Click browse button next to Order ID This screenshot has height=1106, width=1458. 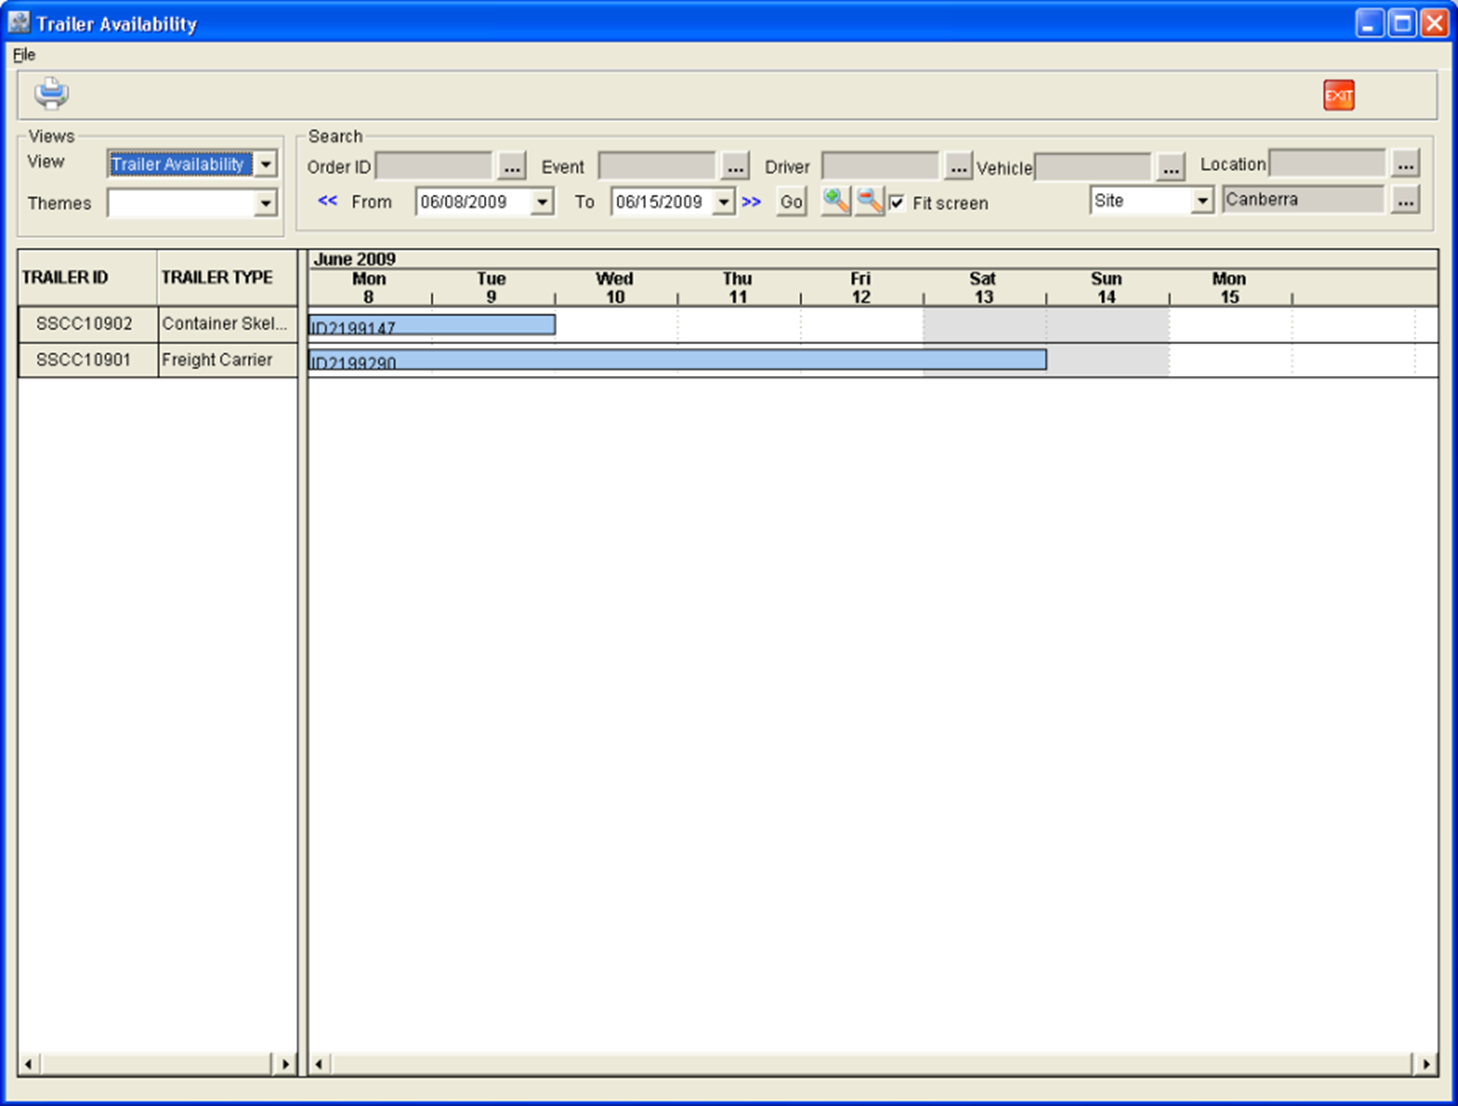click(x=511, y=166)
